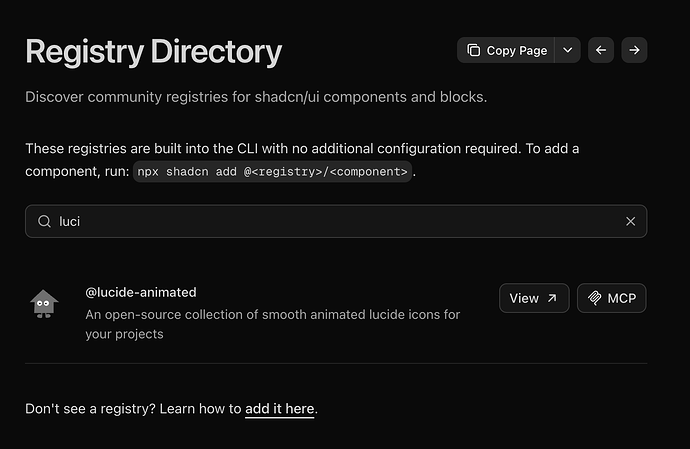Click the "Discover community registries" subtitle
This screenshot has width=690, height=449.
(x=256, y=98)
